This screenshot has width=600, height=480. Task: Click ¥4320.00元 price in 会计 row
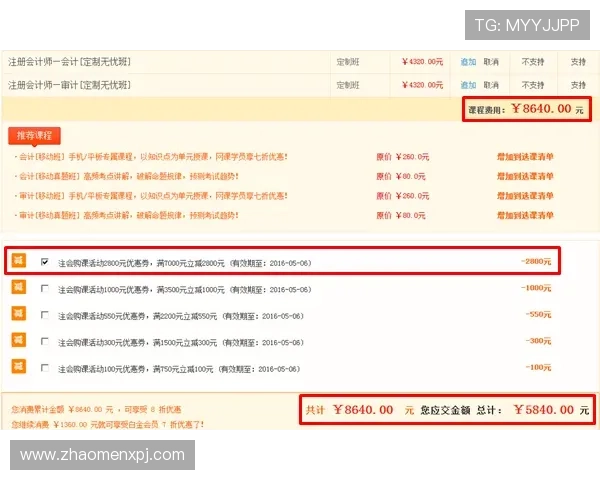[422, 62]
